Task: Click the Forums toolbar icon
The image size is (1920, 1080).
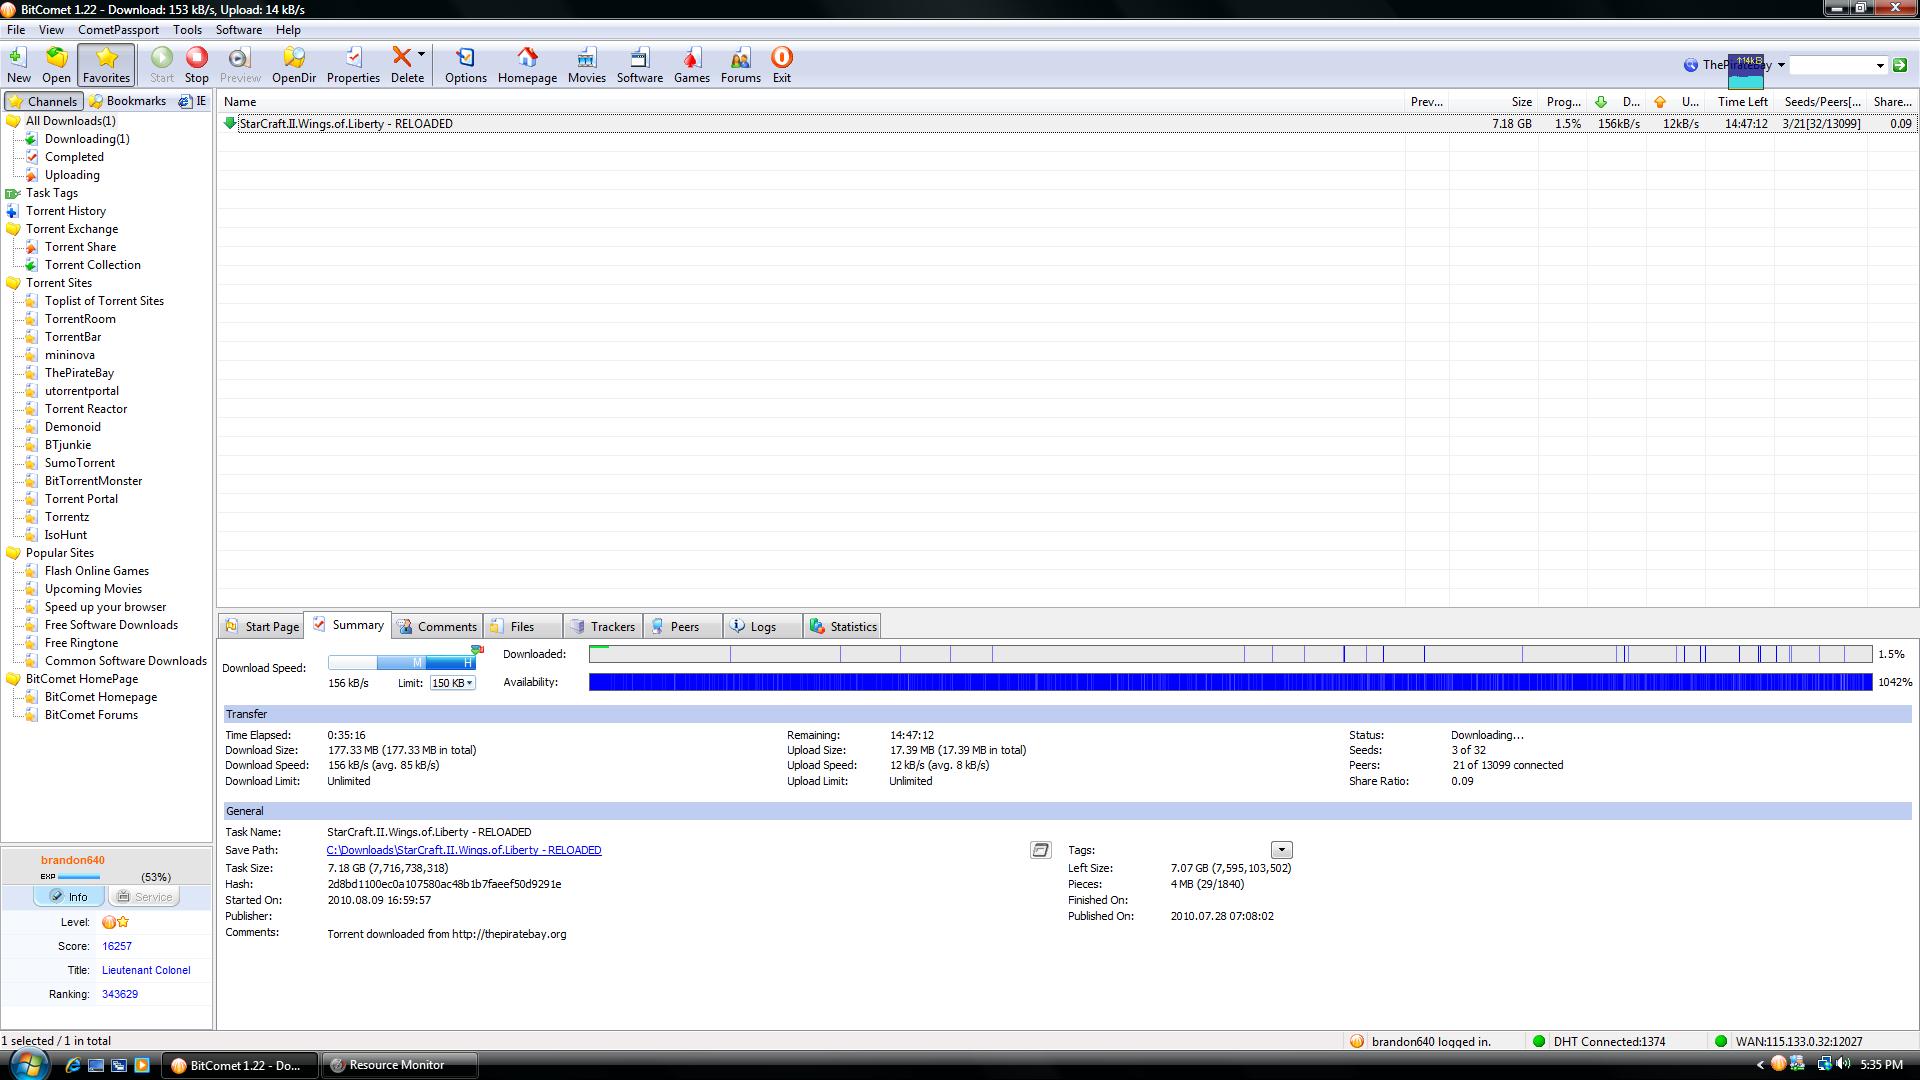Action: [741, 65]
